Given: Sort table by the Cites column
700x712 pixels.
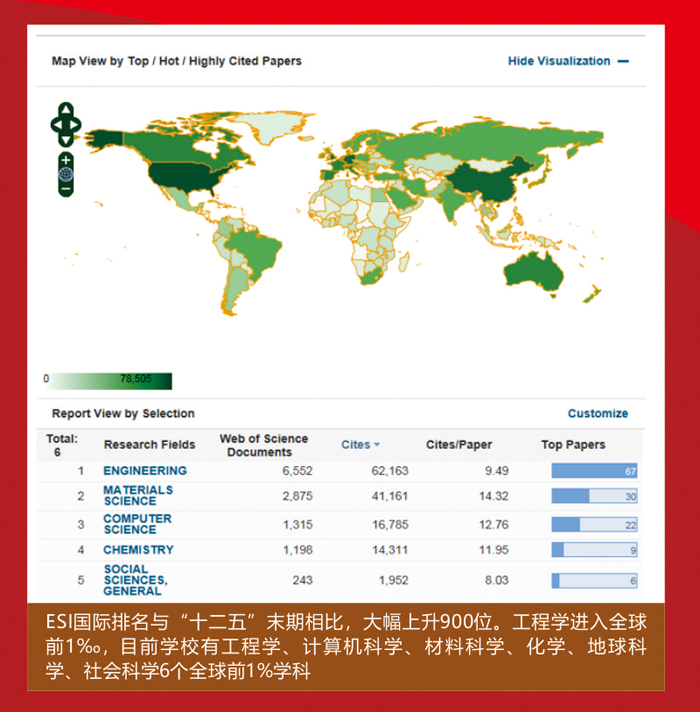Looking at the screenshot, I should pyautogui.click(x=360, y=445).
